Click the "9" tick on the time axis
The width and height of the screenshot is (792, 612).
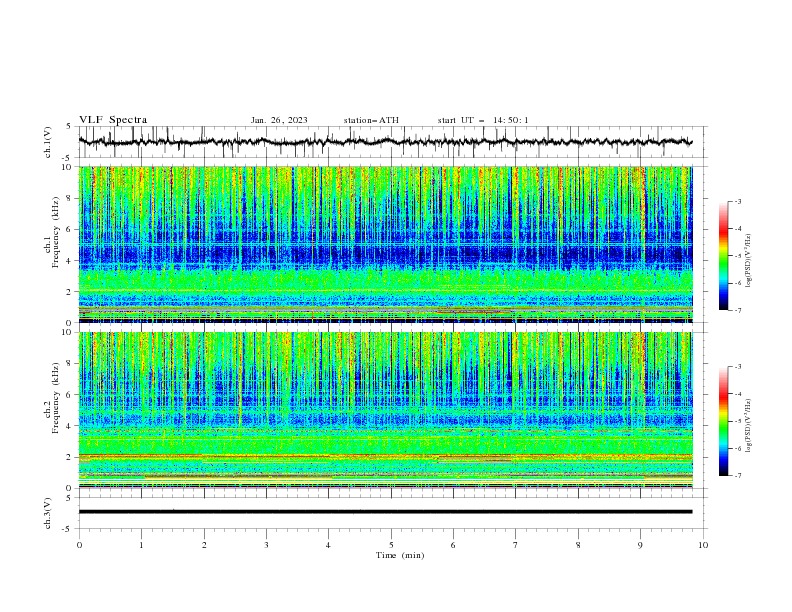pyautogui.click(x=640, y=545)
